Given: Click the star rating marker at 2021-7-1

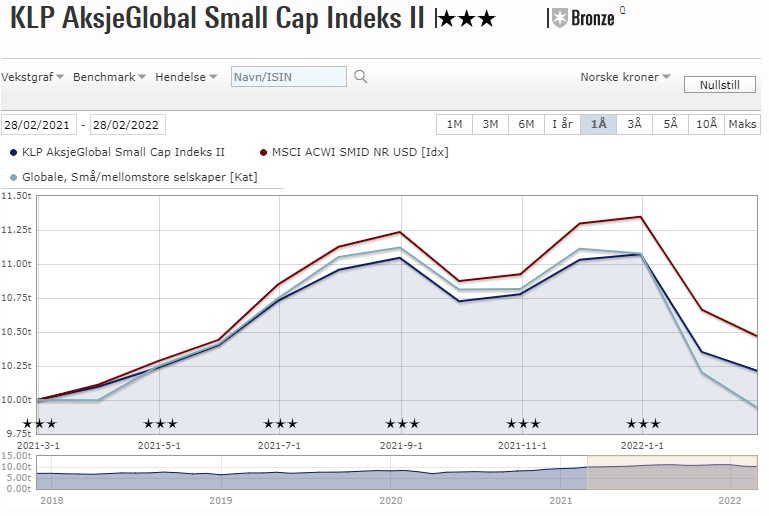Looking at the screenshot, I should (x=280, y=423).
